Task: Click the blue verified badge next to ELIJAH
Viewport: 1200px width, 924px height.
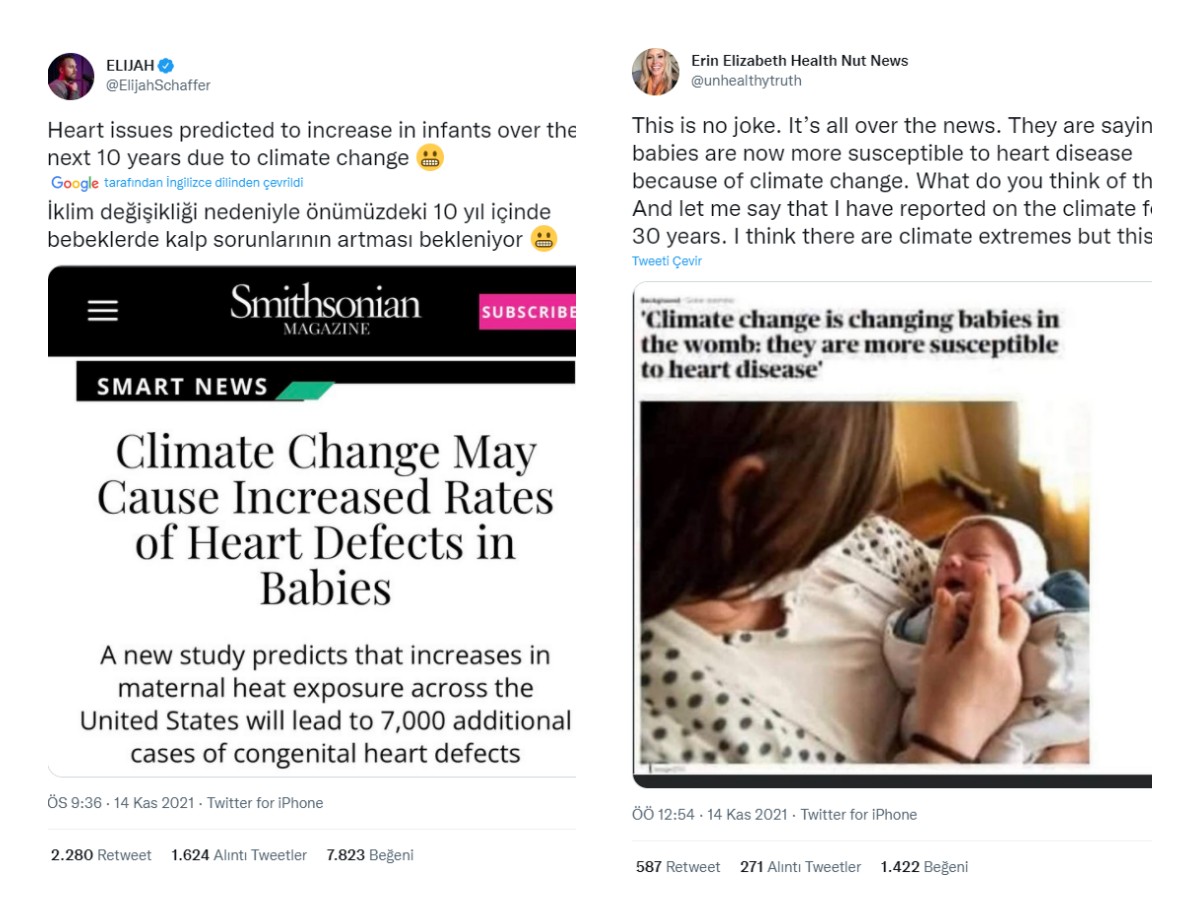Action: (166, 66)
